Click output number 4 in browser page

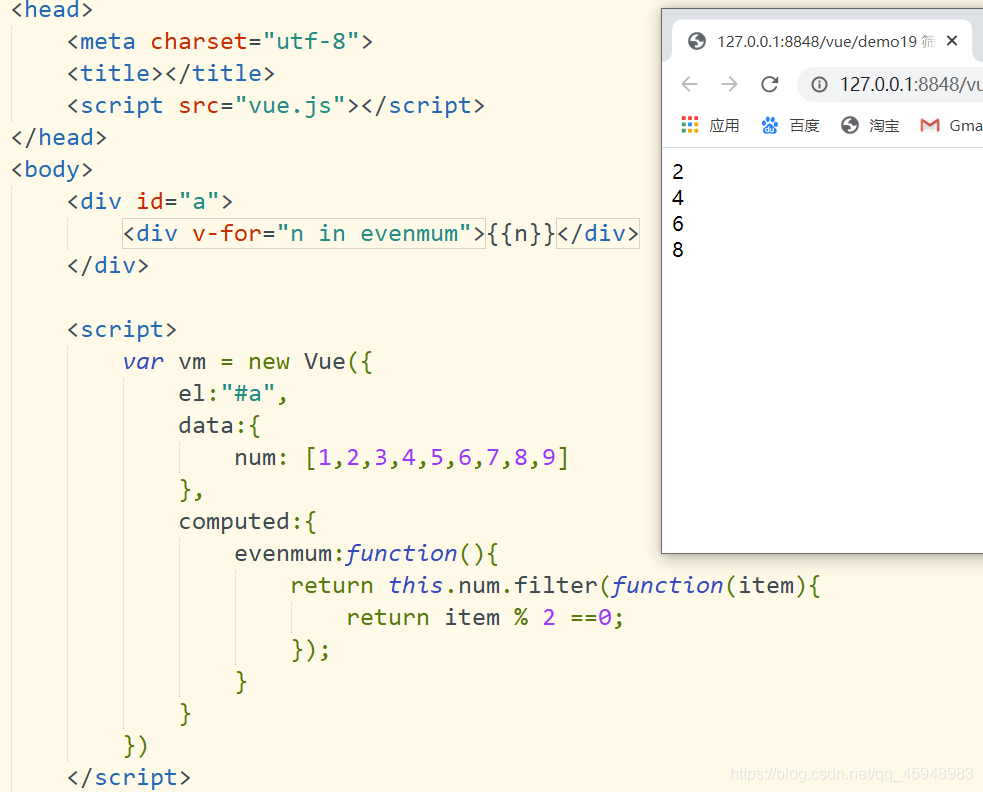click(x=678, y=198)
